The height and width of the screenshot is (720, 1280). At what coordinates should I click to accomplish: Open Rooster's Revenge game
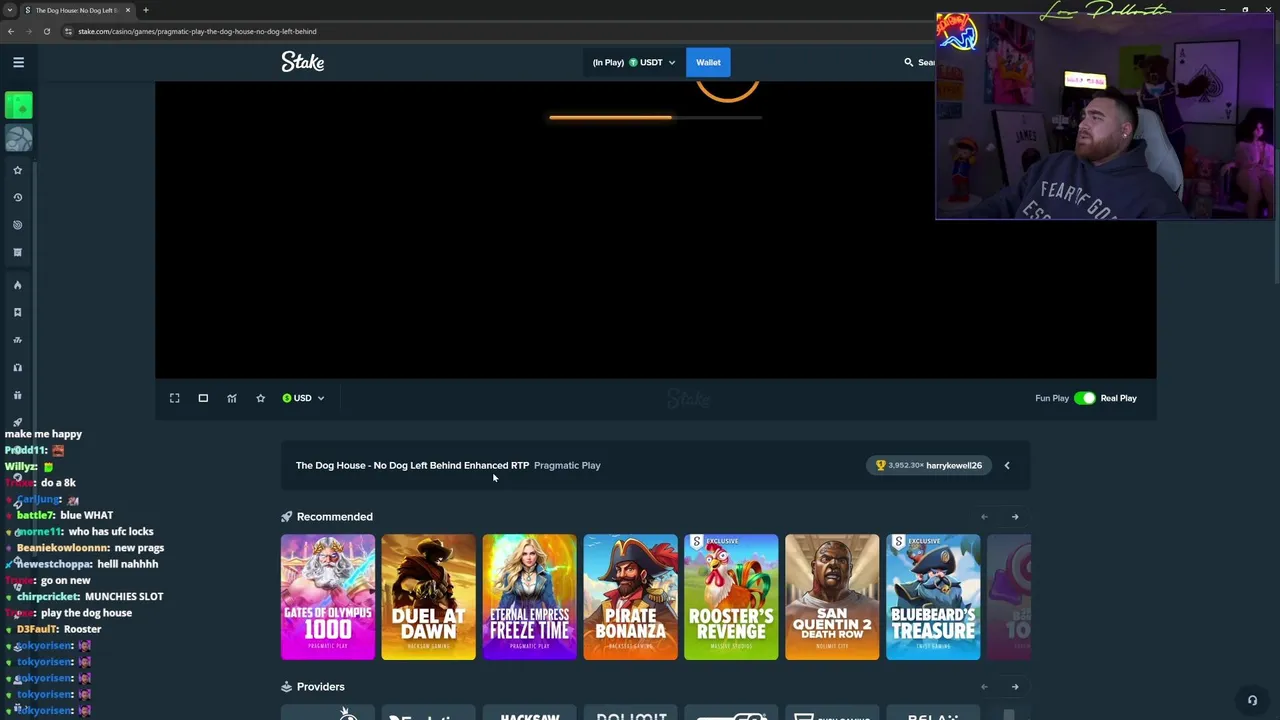pos(731,597)
